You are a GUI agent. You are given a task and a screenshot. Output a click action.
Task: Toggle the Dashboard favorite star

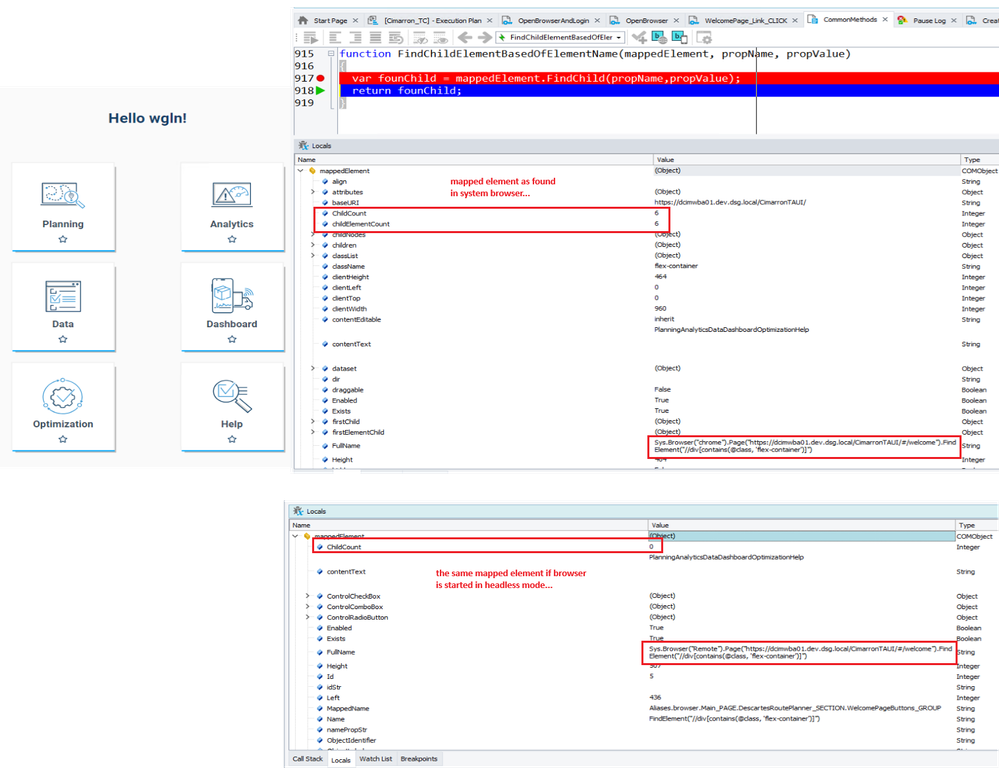pyautogui.click(x=232, y=339)
